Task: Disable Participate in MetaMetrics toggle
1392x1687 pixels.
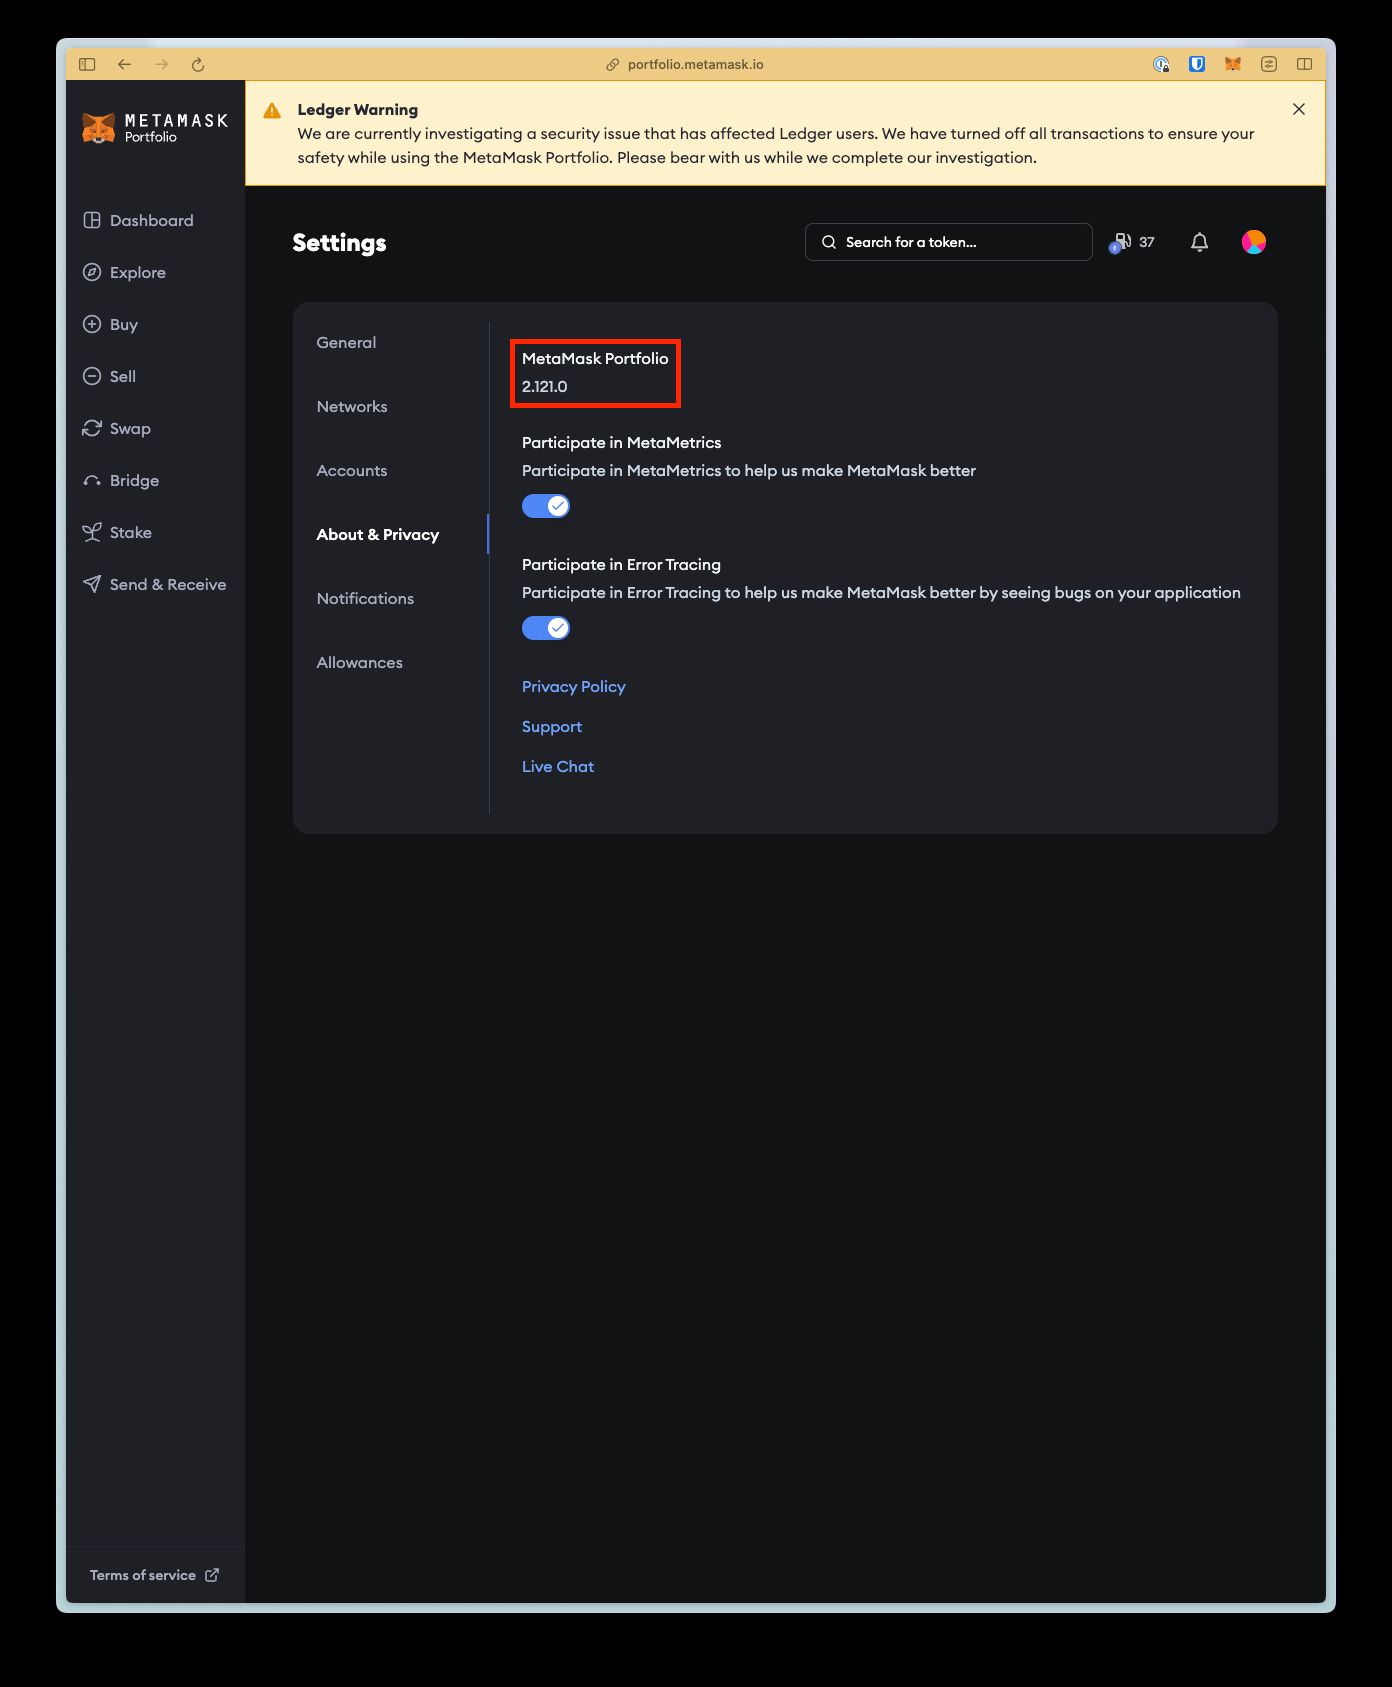Action: tap(546, 506)
